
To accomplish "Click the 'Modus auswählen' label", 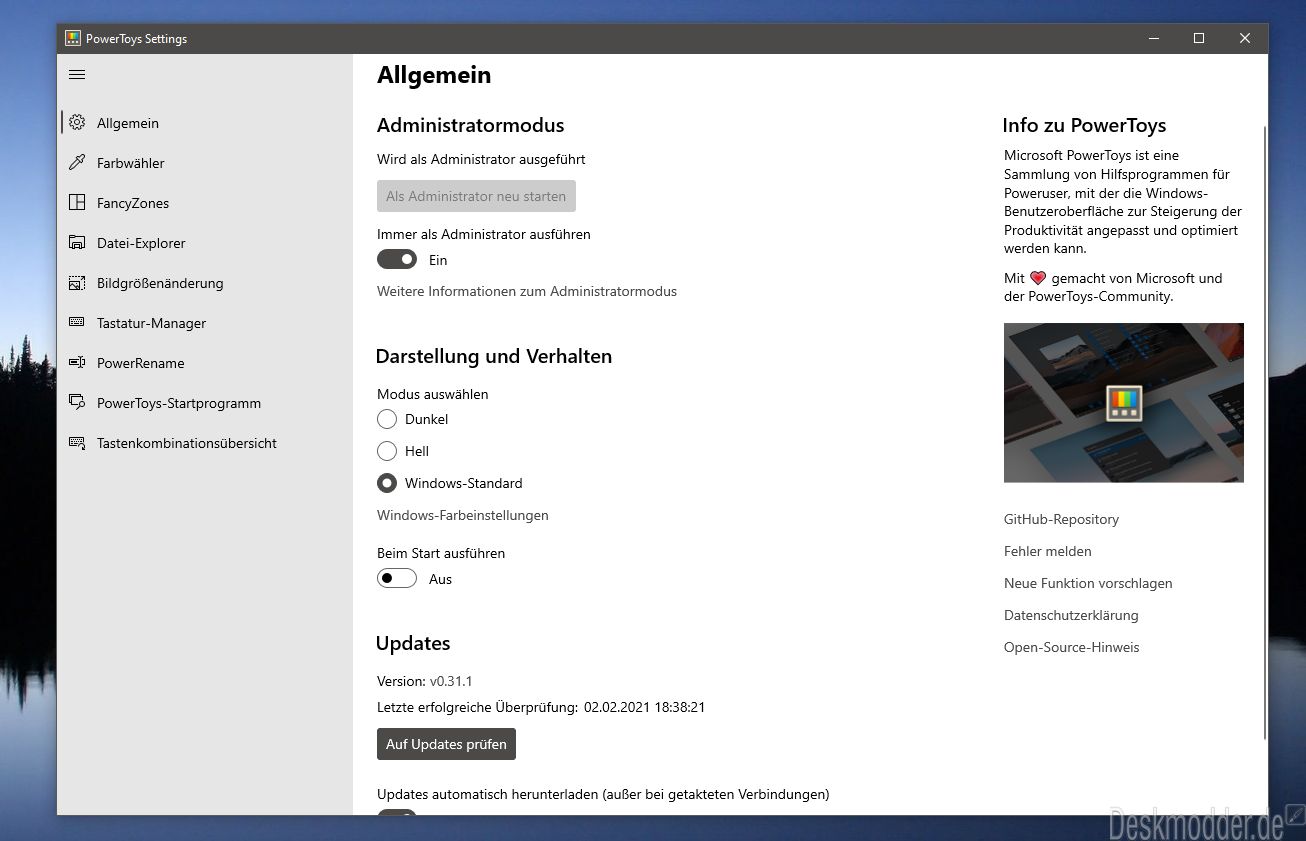I will [x=433, y=394].
